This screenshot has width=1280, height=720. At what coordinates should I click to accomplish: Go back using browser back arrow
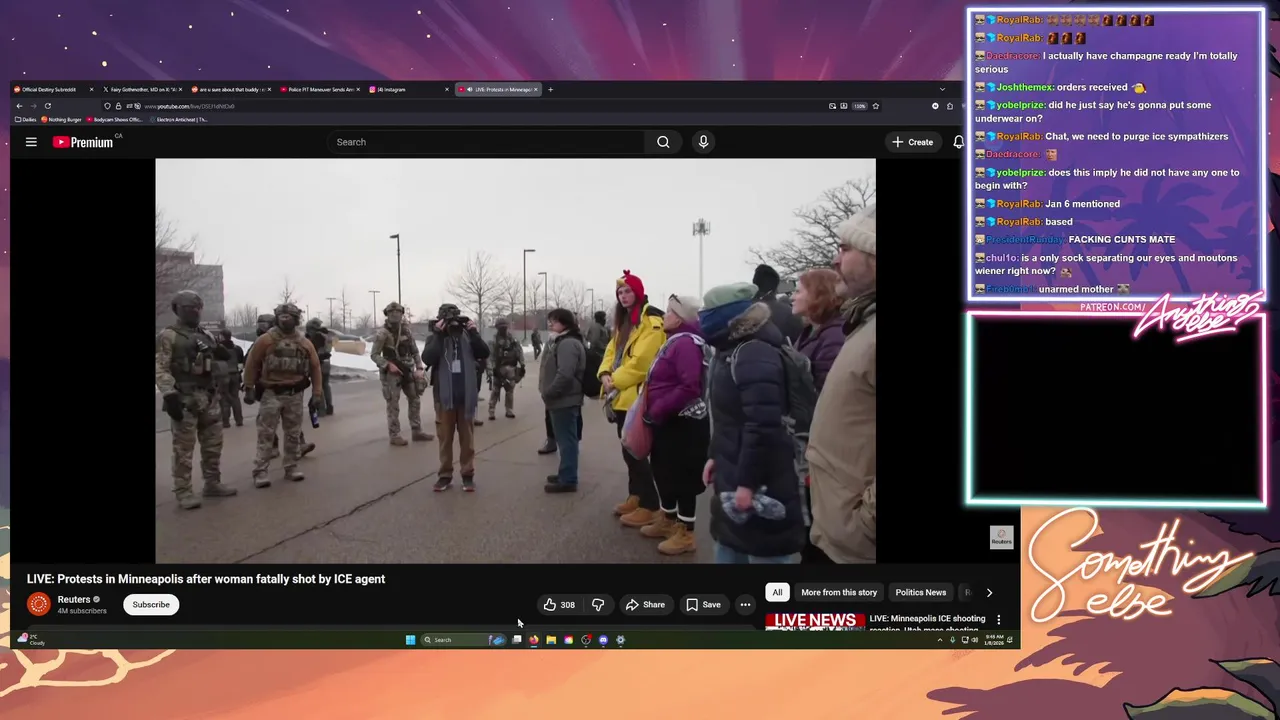point(19,106)
